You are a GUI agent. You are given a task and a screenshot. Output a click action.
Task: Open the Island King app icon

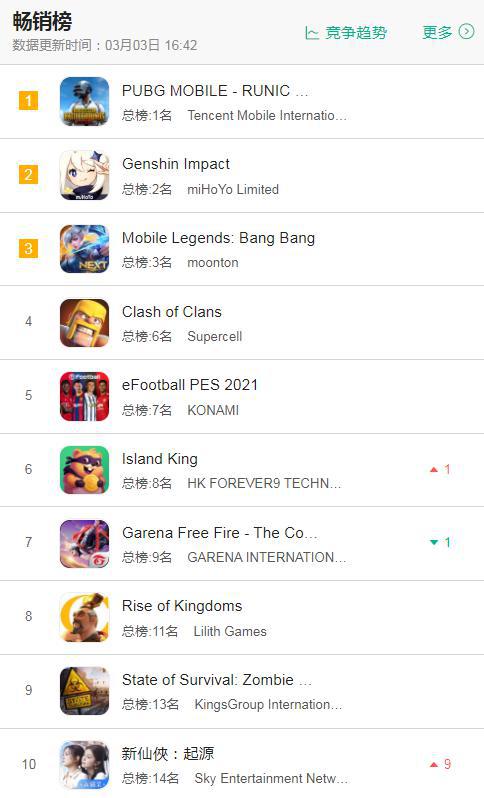tap(84, 470)
